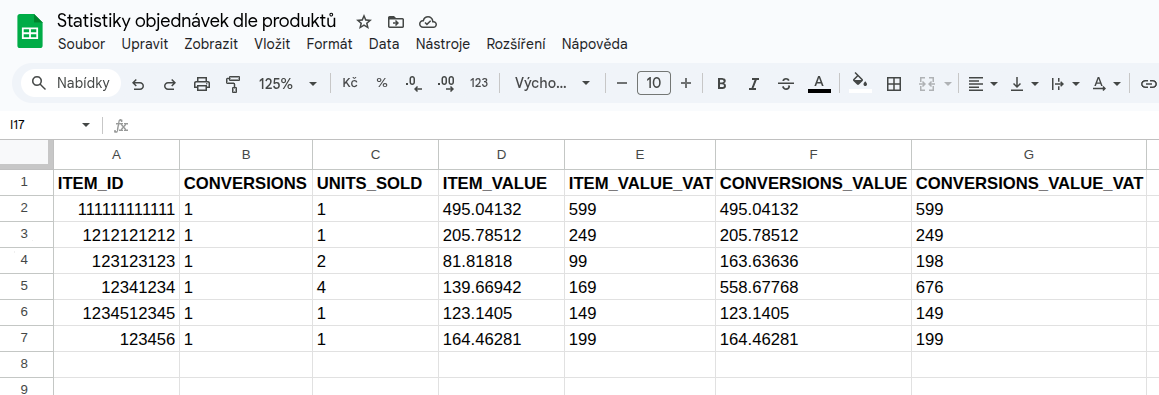This screenshot has width=1159, height=395.
Task: Open the Google Sheets home icon
Action: tap(30, 32)
